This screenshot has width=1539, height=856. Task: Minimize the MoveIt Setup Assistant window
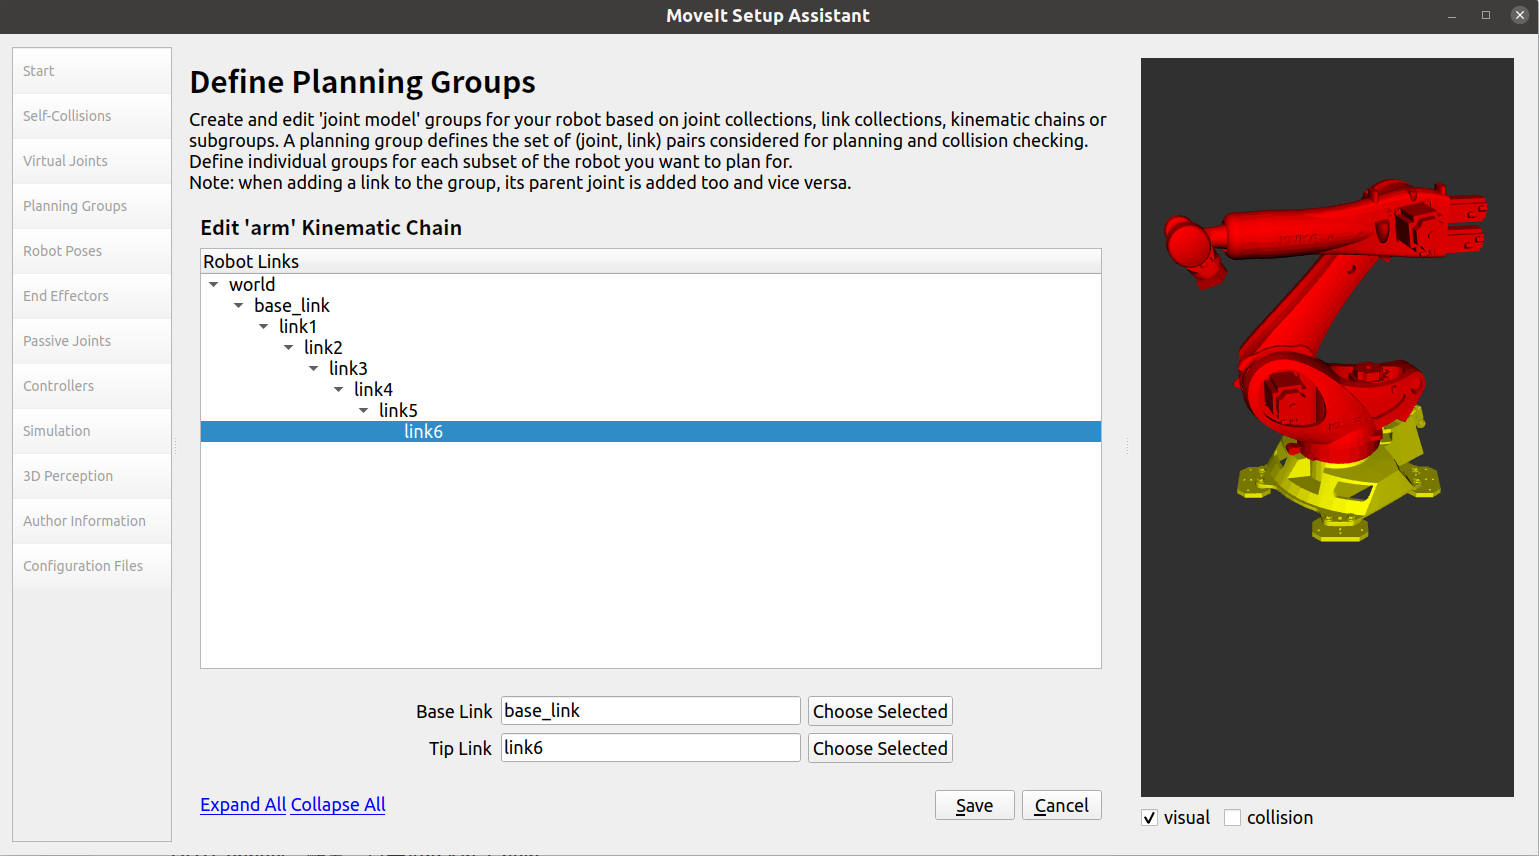point(1452,15)
